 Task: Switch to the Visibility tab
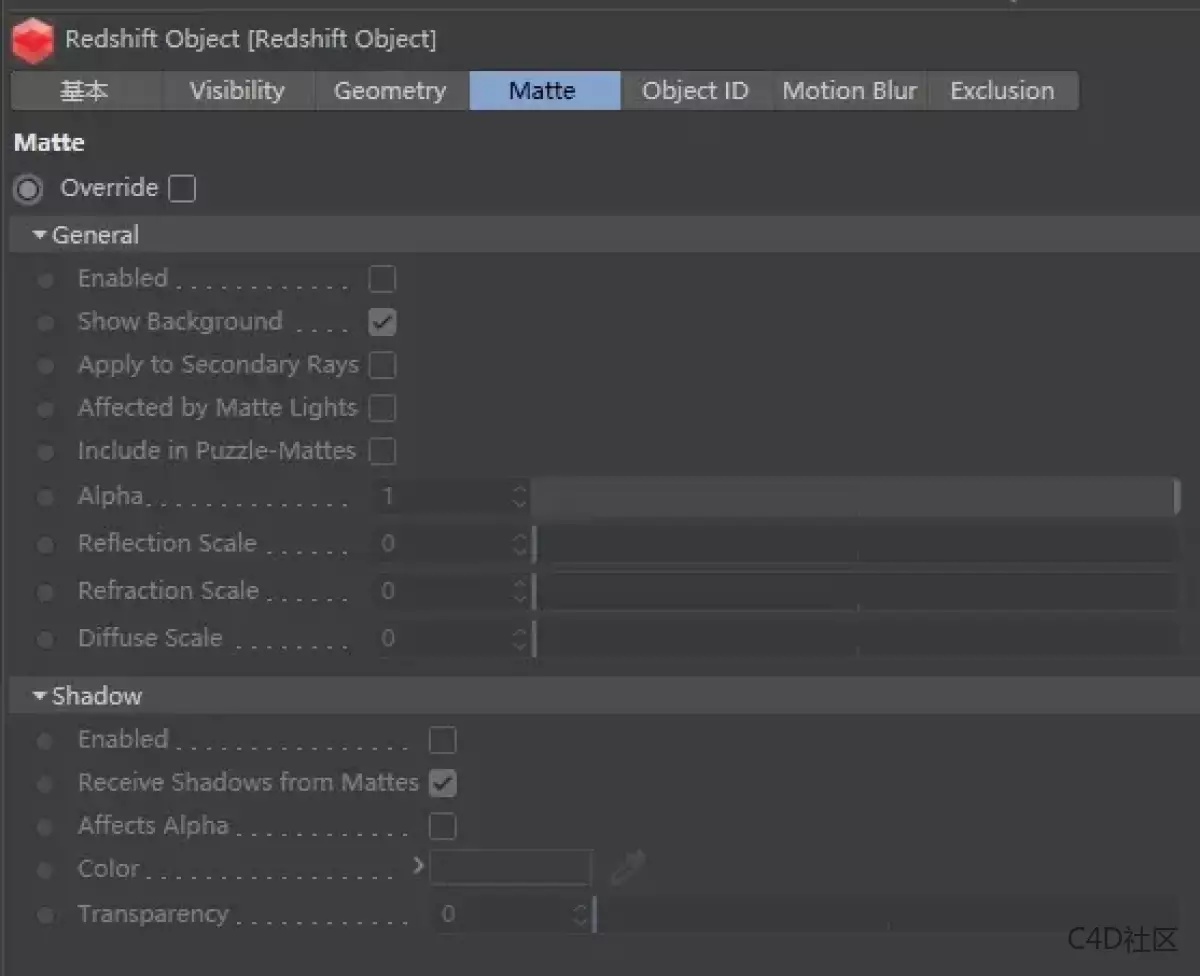coord(237,91)
